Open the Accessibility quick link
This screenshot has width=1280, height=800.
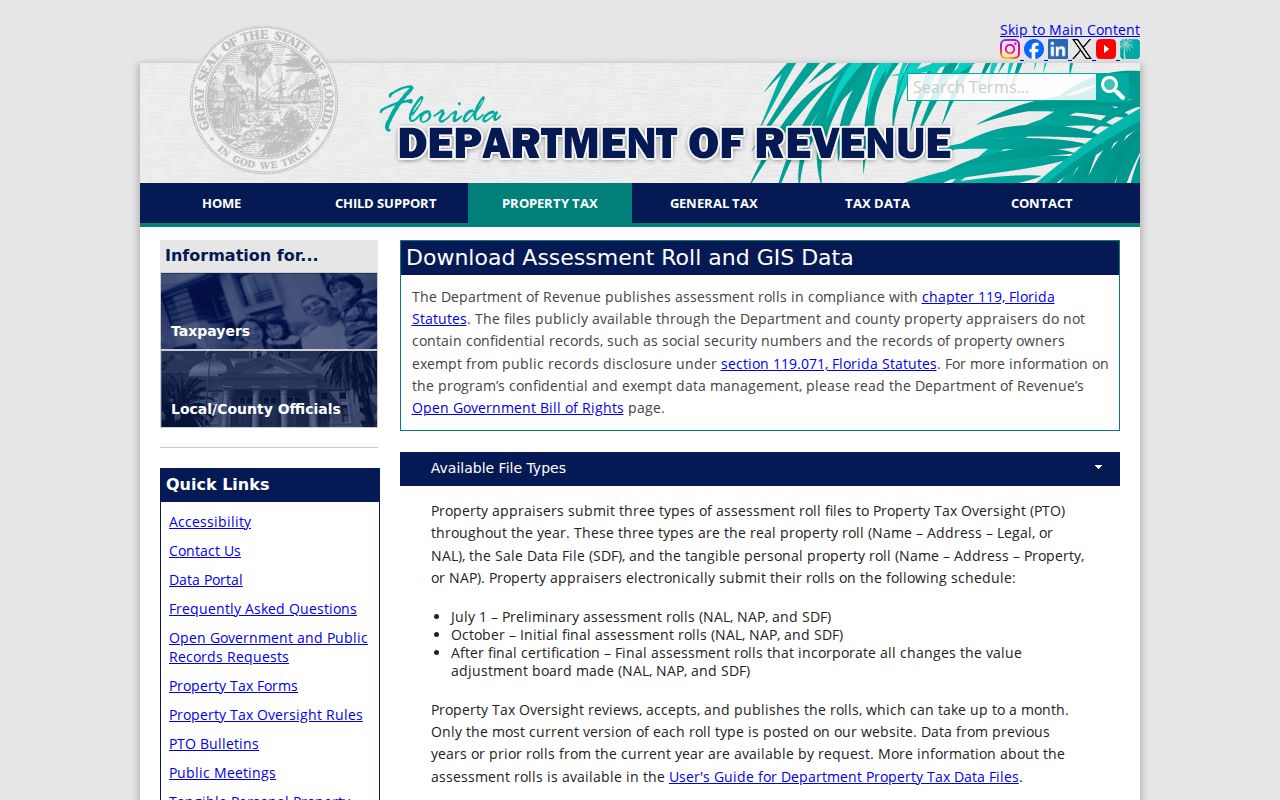(210, 522)
